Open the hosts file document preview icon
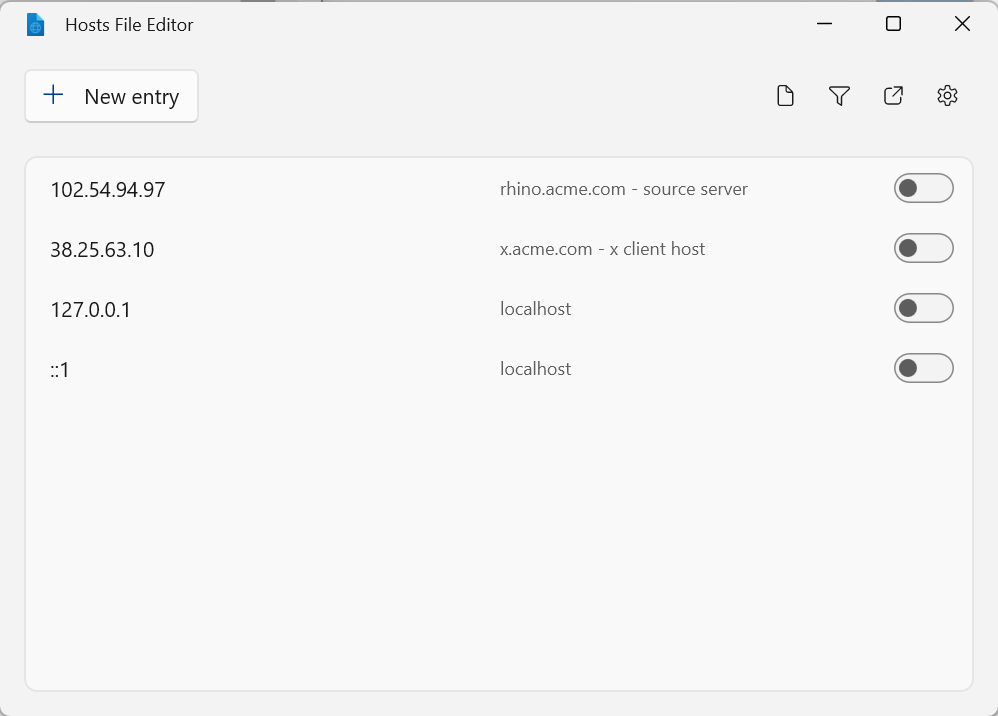The width and height of the screenshot is (998, 716). [x=785, y=95]
